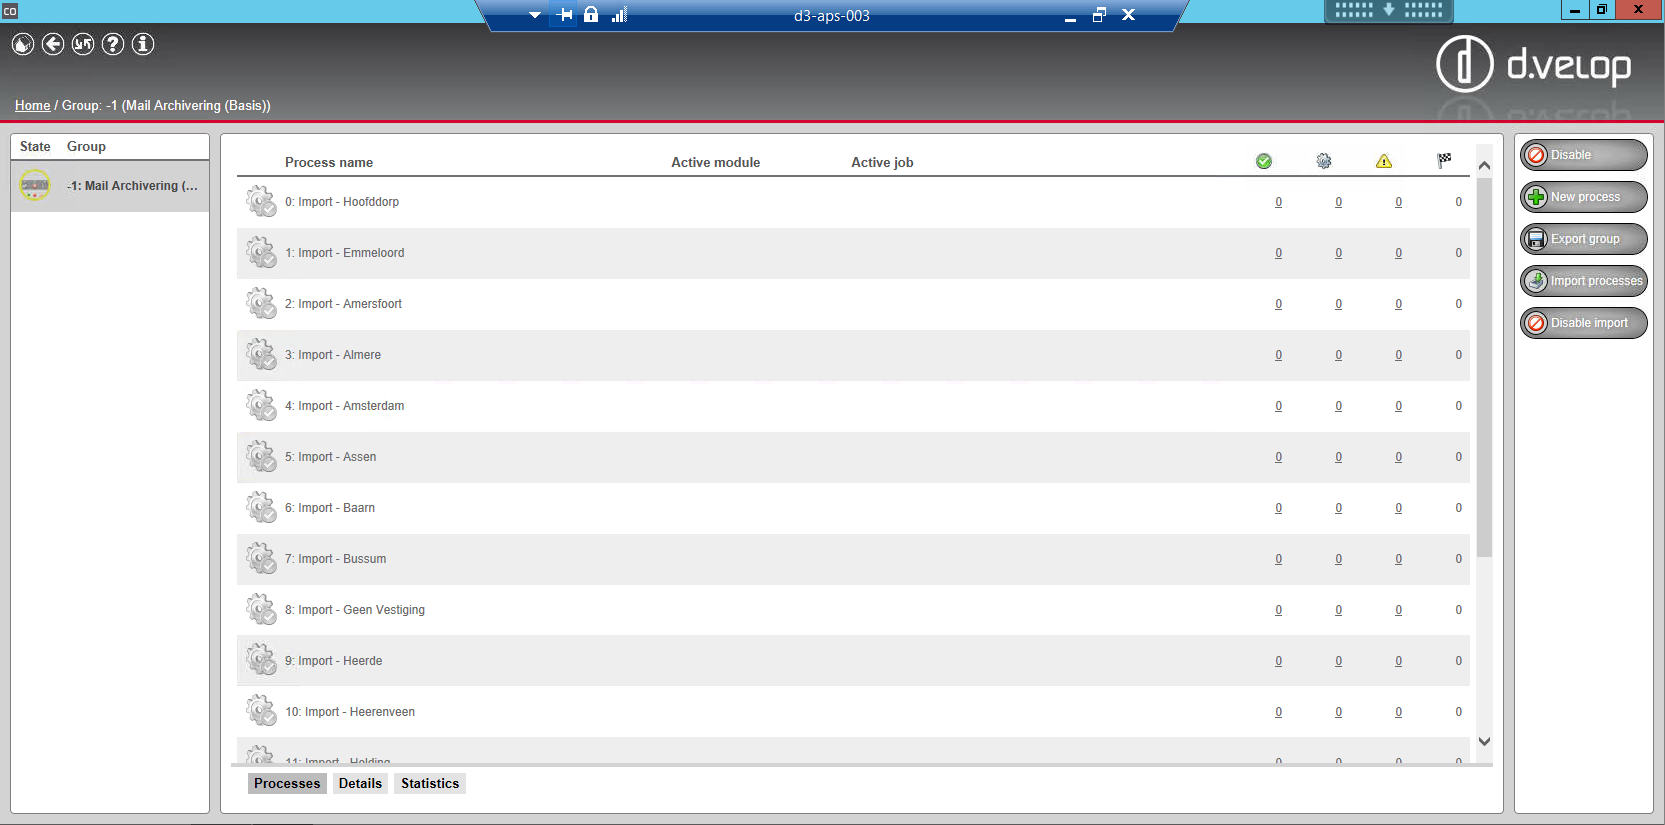Open the remote connection bar dropdown arrow
The height and width of the screenshot is (825, 1665).
coord(535,15)
